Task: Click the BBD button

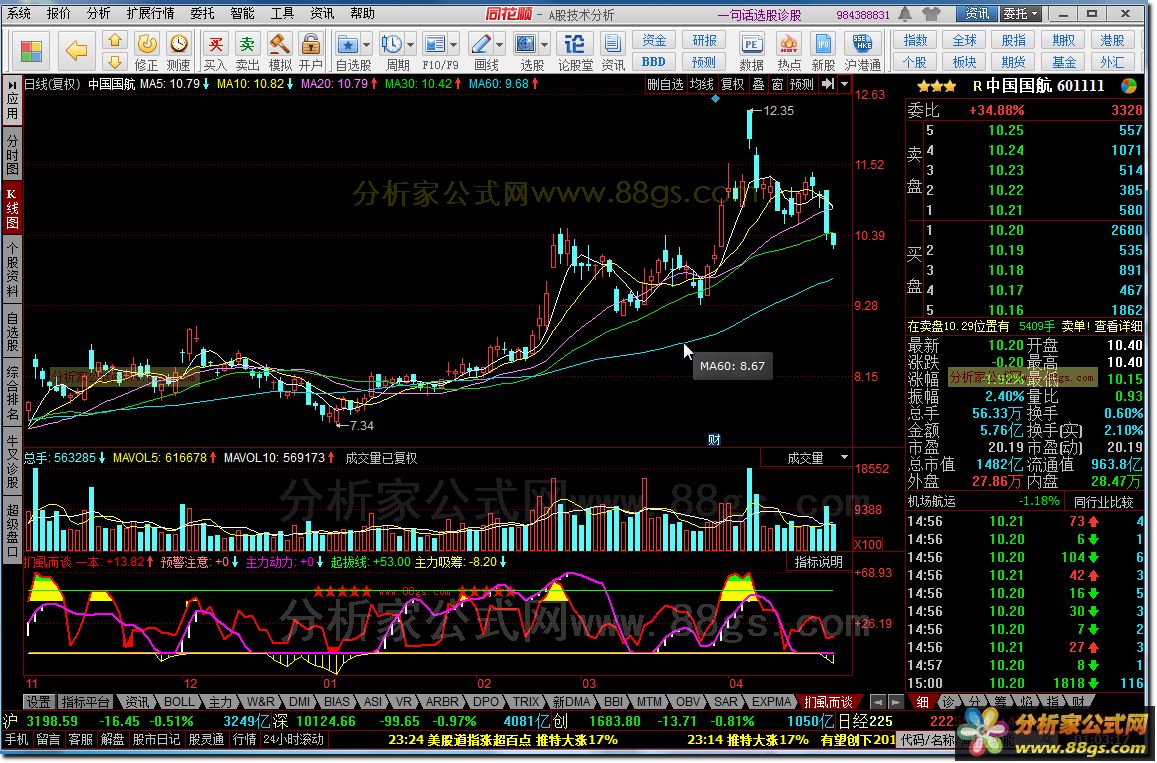Action: [x=654, y=62]
